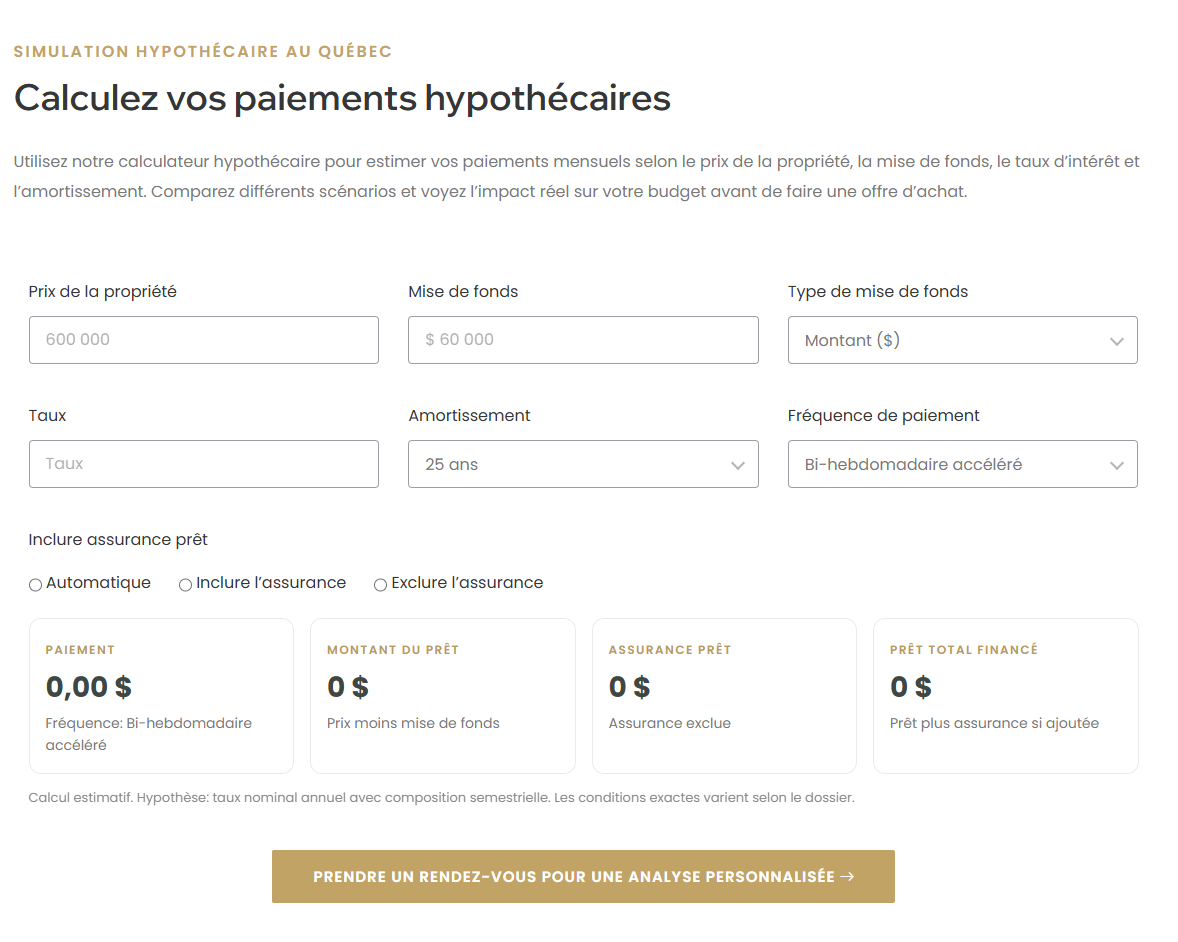Select the Automatique insurance option

pos(35,583)
